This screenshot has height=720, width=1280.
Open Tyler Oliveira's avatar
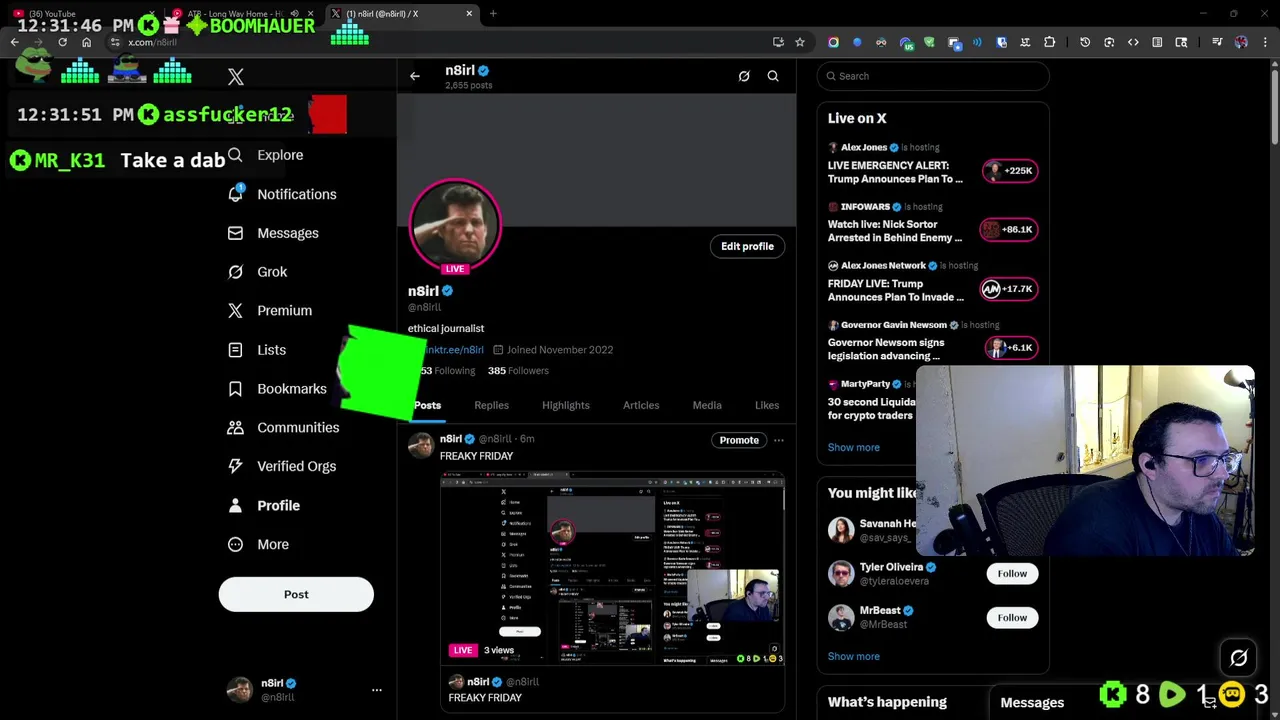click(841, 574)
